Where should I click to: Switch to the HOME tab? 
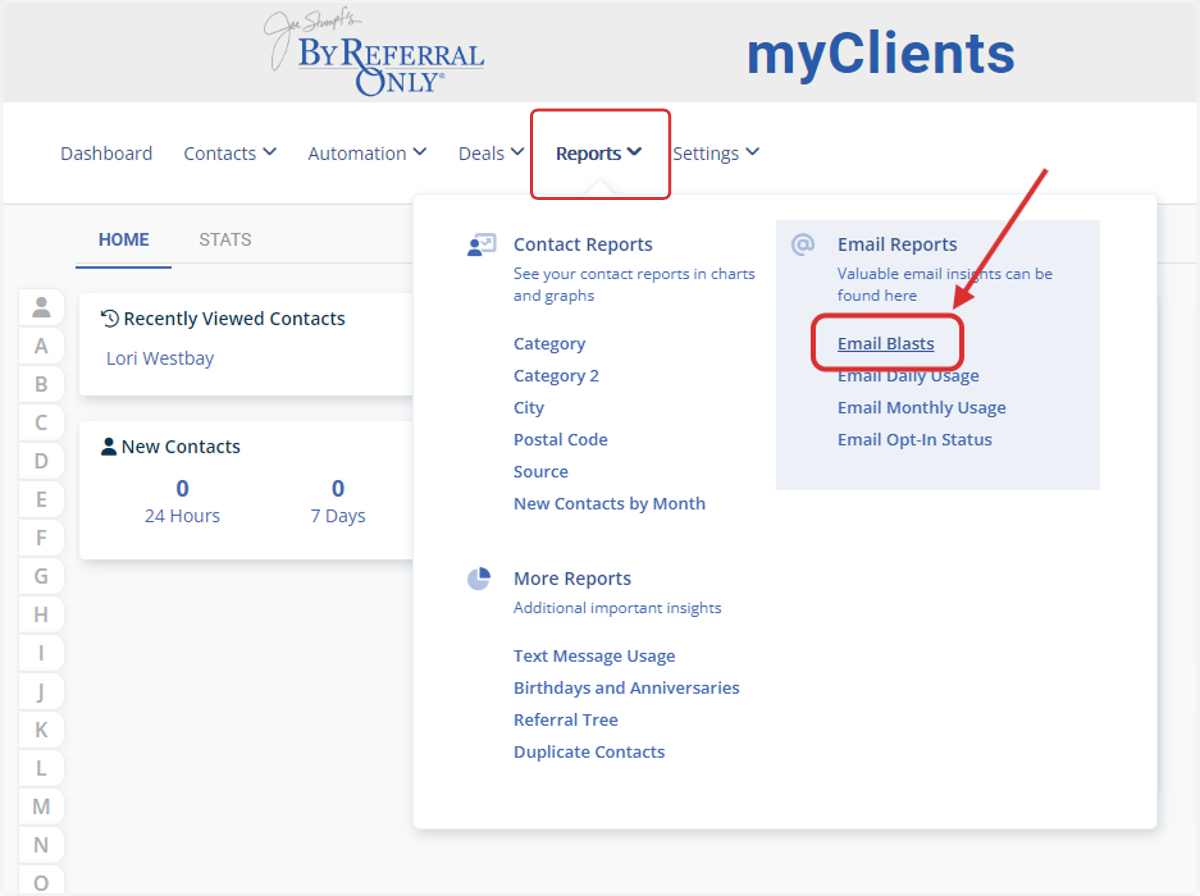click(124, 240)
